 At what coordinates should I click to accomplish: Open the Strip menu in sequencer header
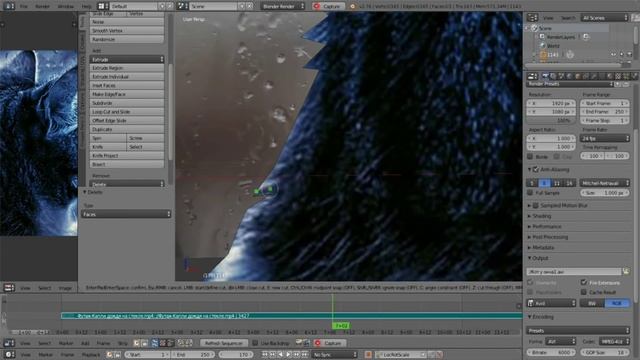point(122,343)
